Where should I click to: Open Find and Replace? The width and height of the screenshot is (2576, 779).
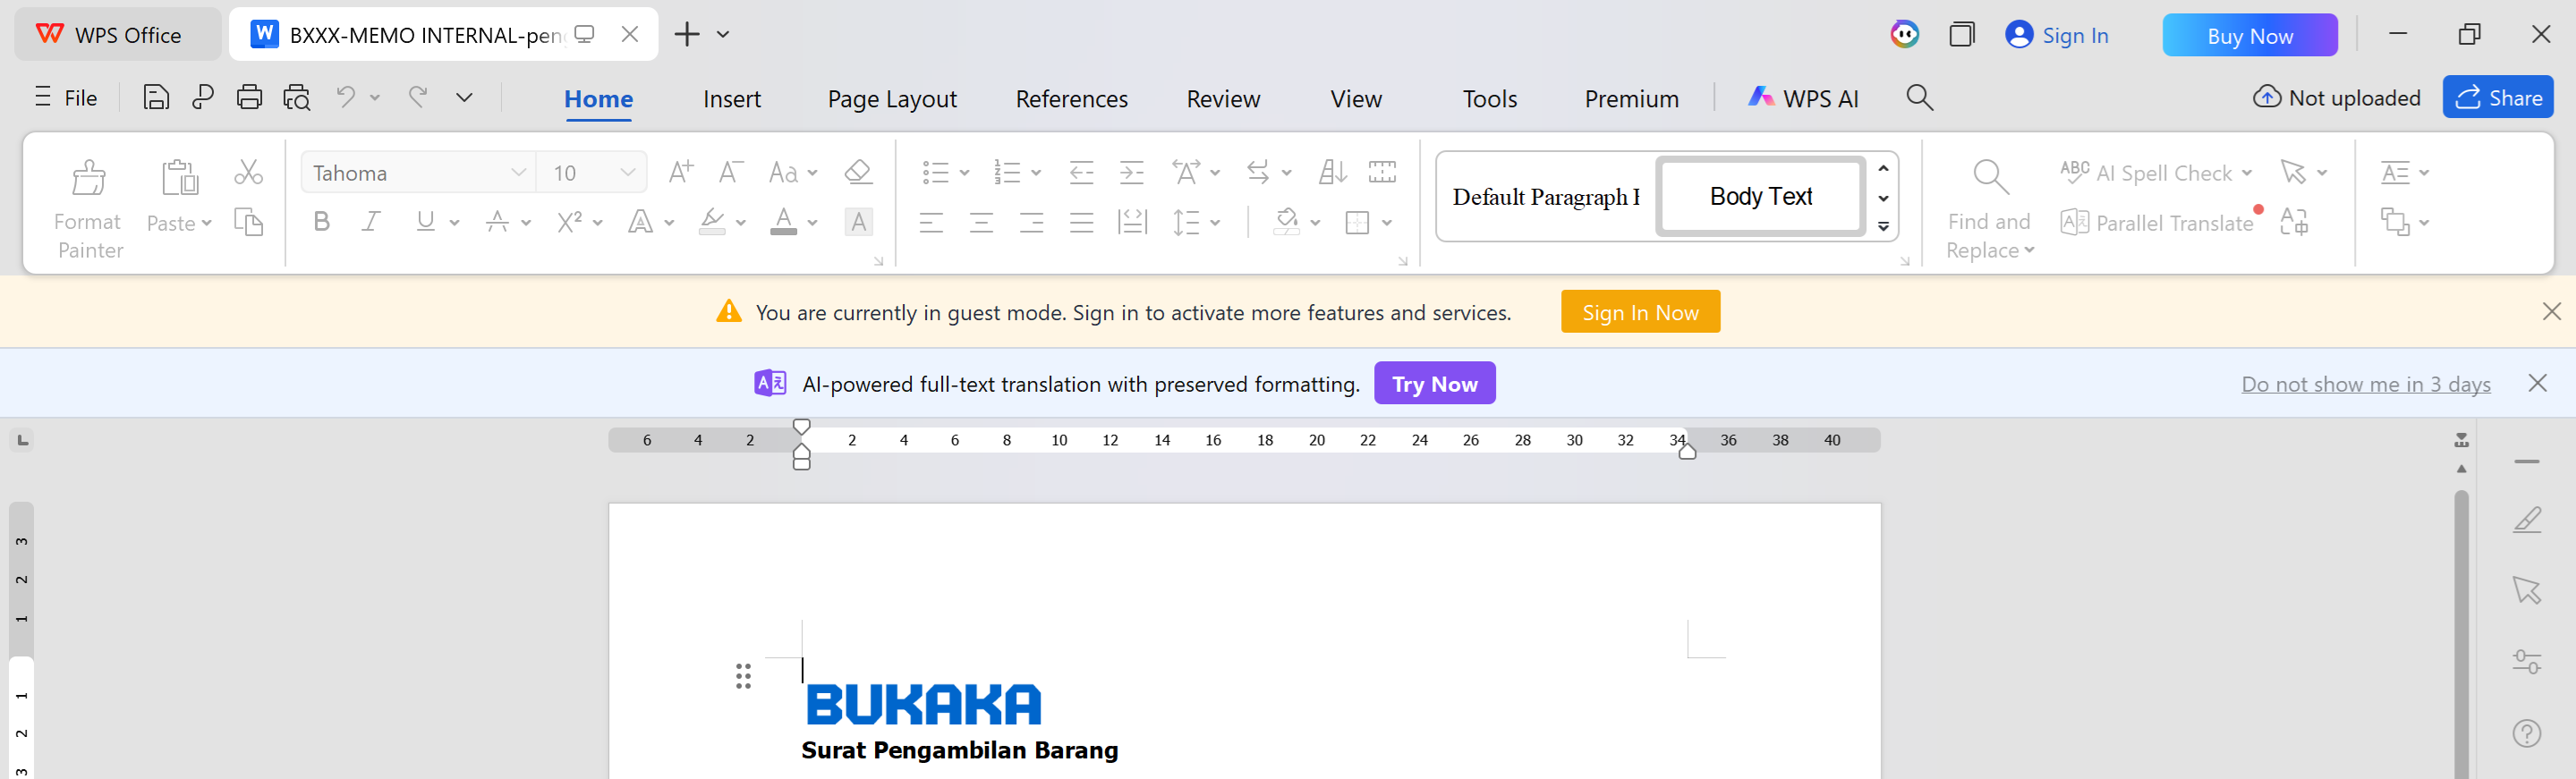(1990, 209)
